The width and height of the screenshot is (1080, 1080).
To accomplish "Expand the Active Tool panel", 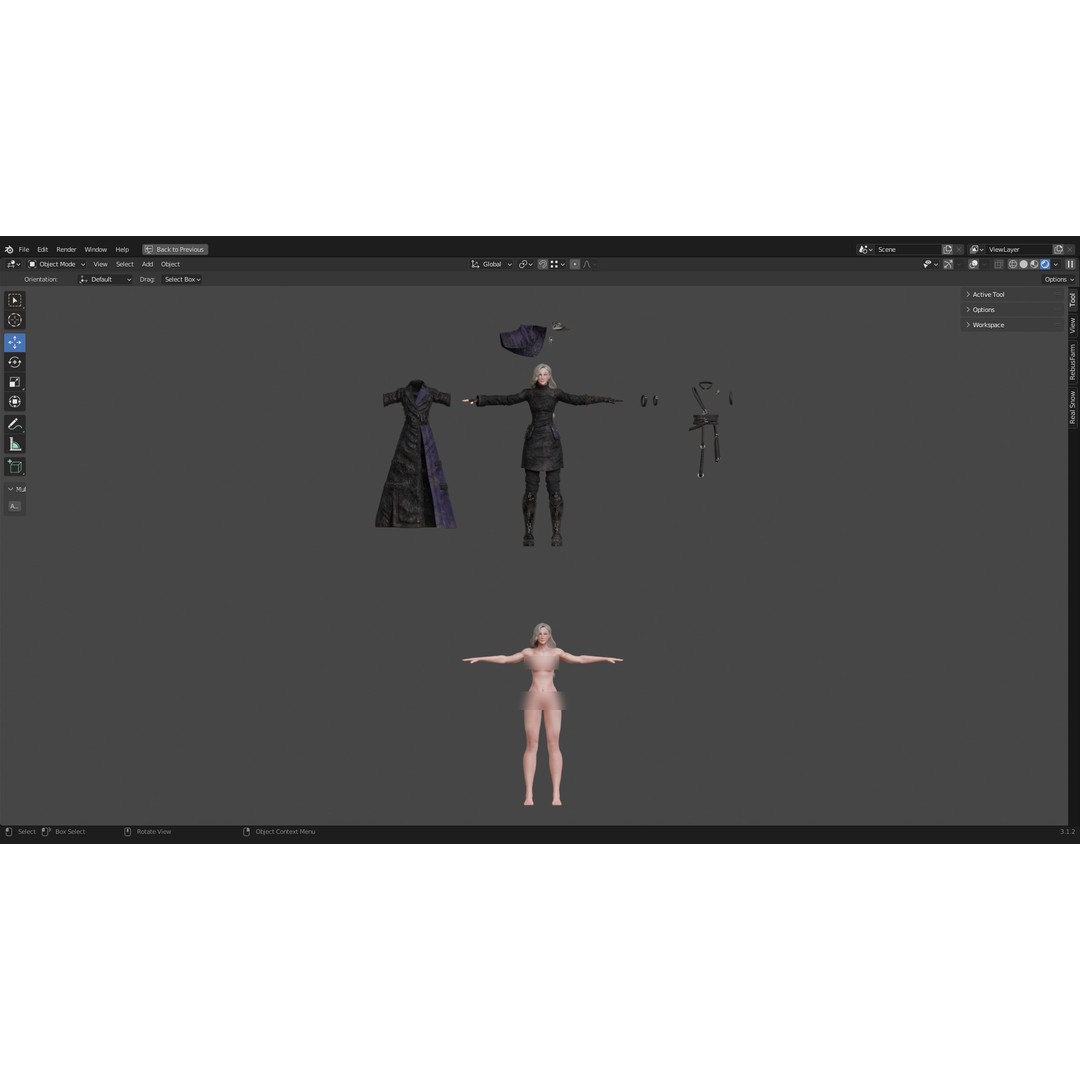I will coord(1012,294).
